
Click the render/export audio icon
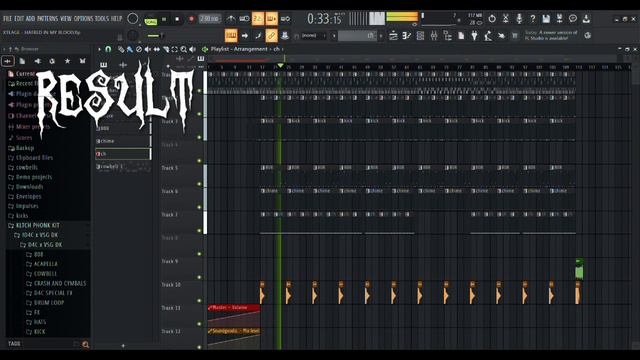(x=559, y=19)
